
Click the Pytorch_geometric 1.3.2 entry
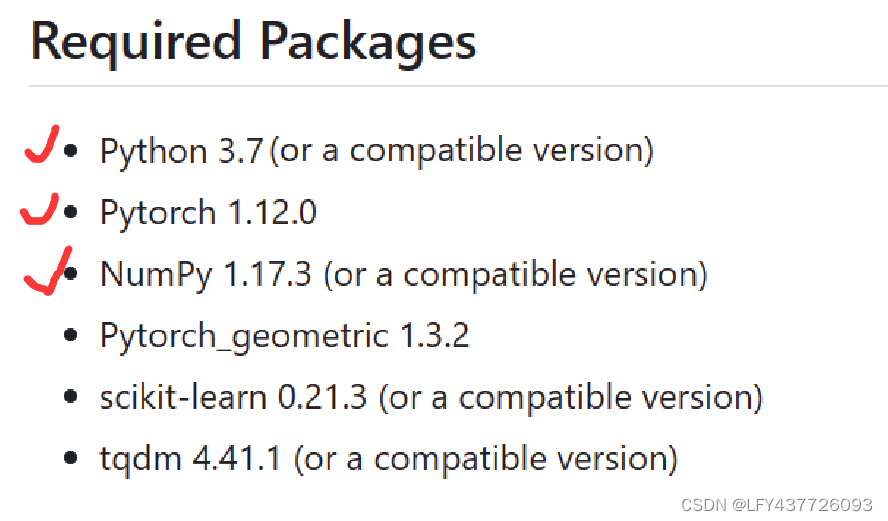click(x=284, y=335)
